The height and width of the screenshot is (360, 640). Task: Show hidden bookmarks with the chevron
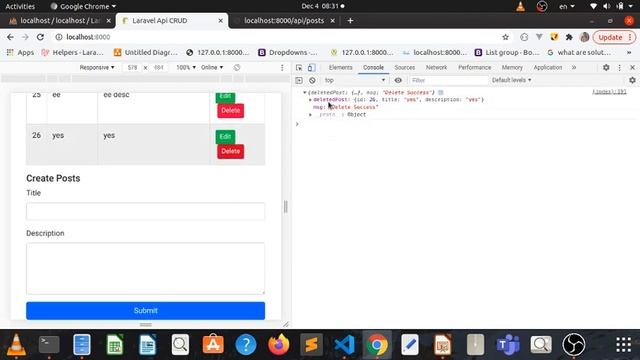(x=629, y=53)
